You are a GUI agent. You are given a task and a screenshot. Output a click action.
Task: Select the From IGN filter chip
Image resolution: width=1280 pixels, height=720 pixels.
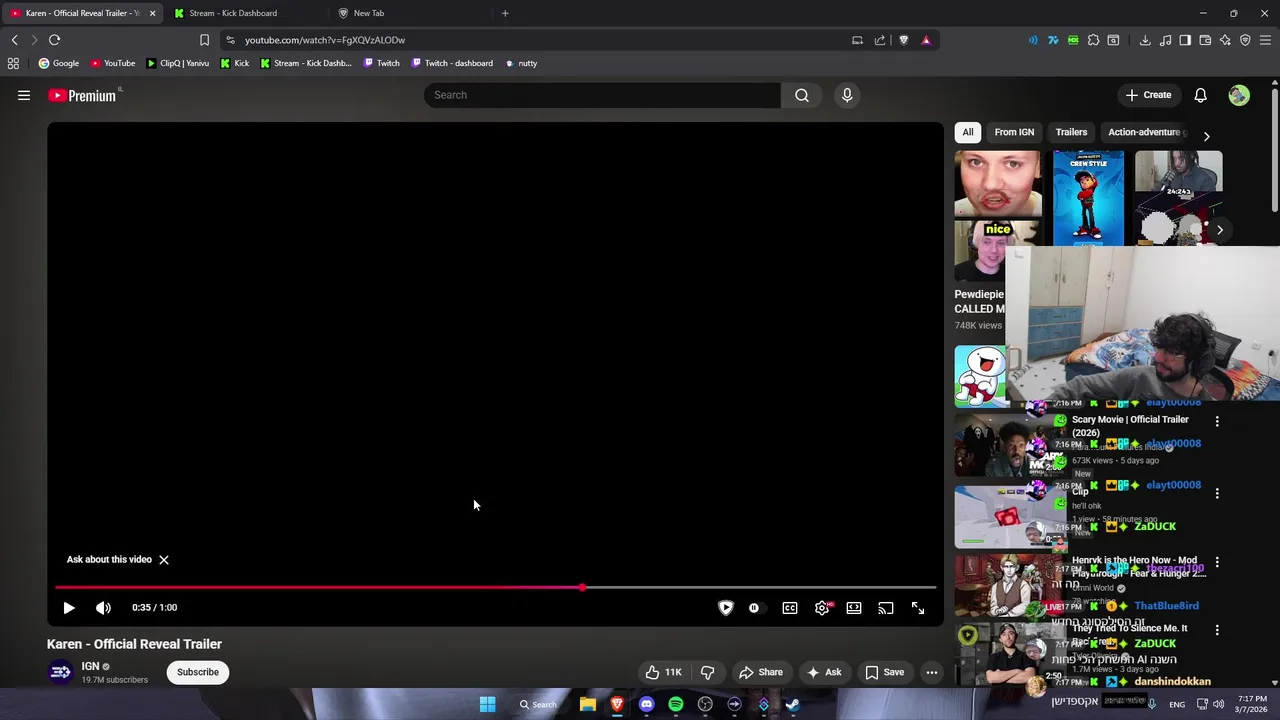click(1014, 132)
